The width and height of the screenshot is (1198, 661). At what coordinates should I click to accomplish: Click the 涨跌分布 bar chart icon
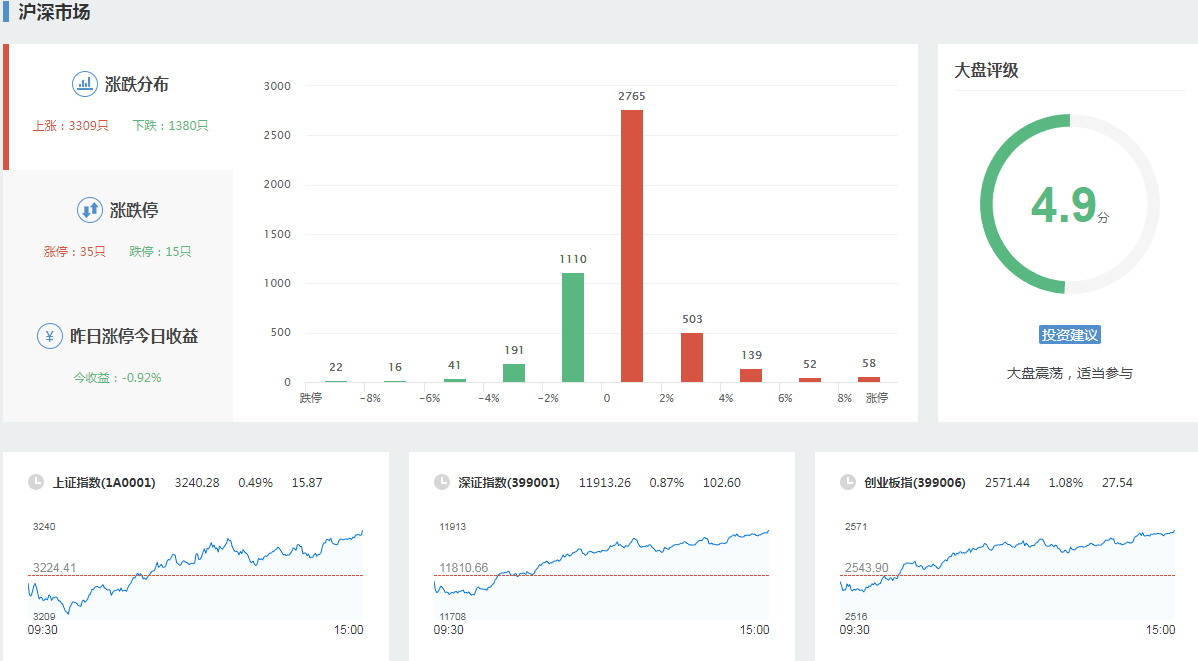tap(85, 84)
